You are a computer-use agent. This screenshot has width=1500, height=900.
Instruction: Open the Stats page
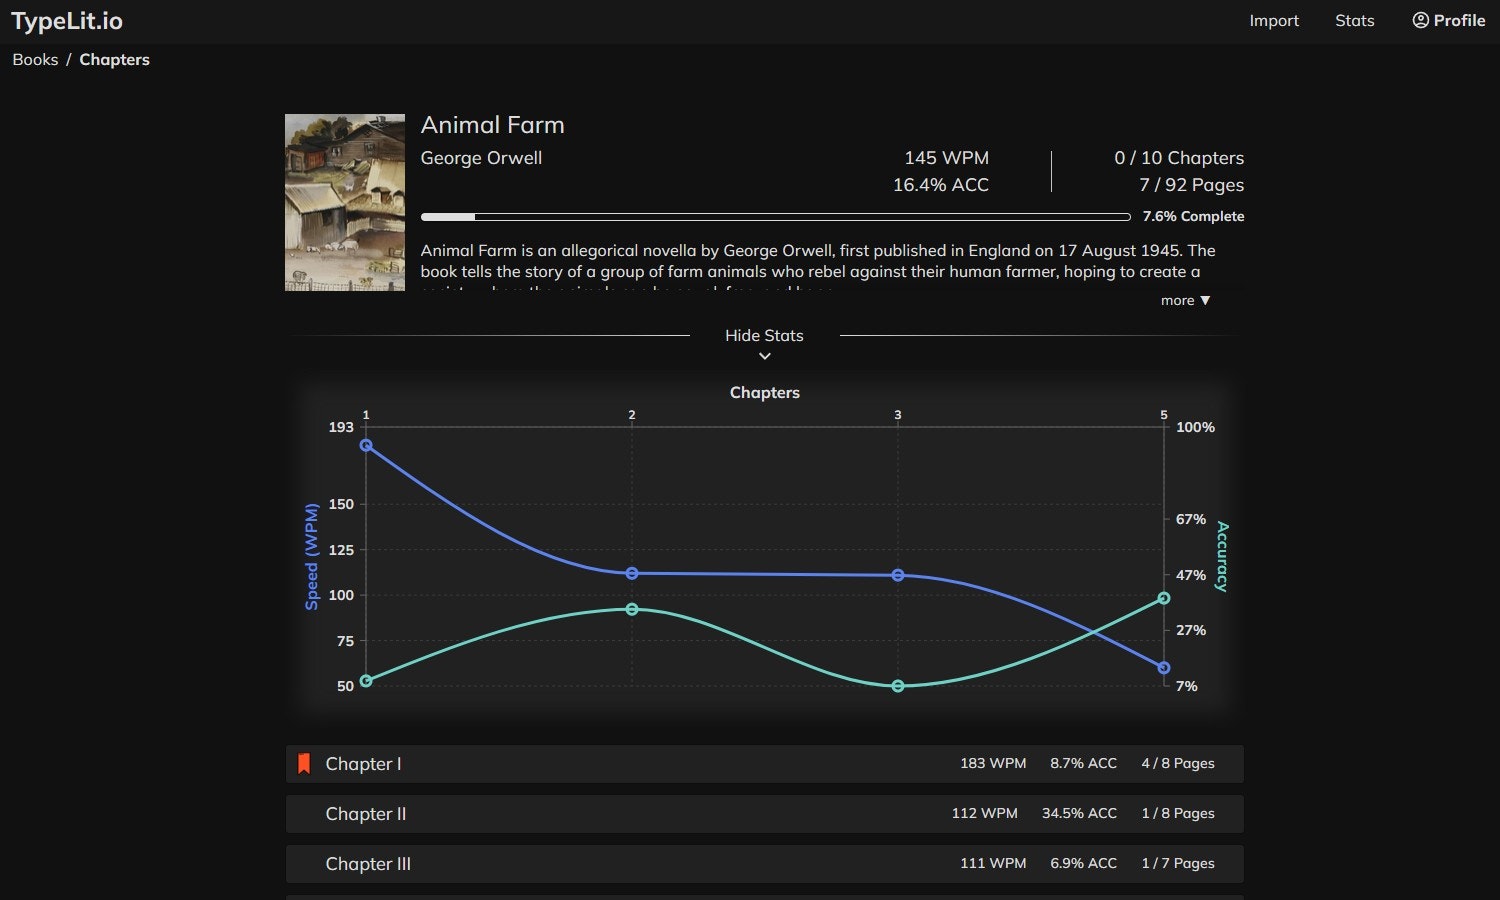[1355, 21]
